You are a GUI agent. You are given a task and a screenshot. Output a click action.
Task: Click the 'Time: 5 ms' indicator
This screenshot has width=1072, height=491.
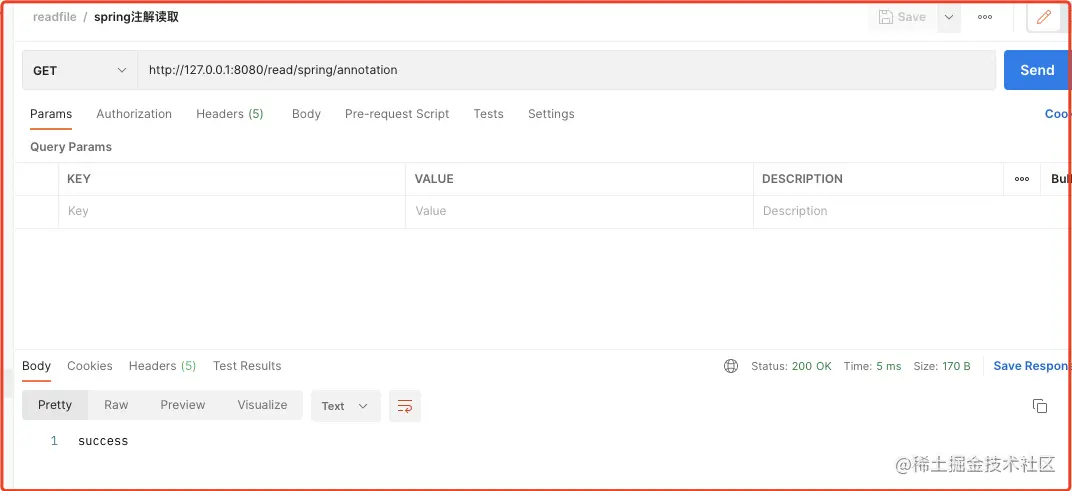point(872,366)
